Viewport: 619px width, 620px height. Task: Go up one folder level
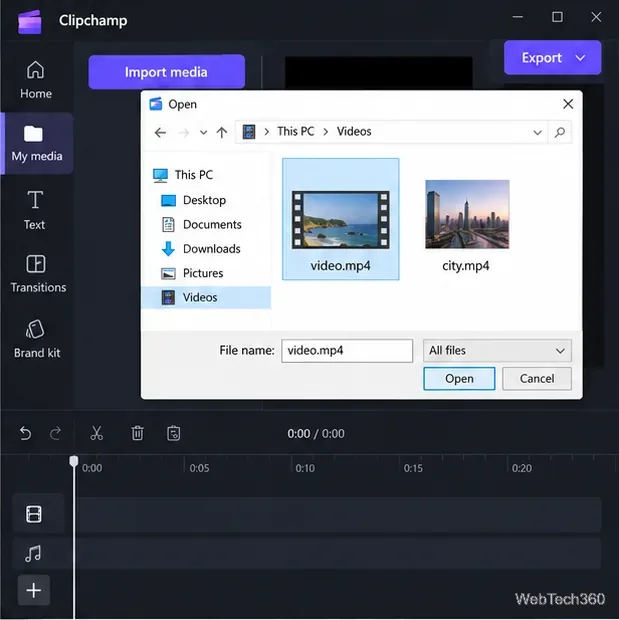222,132
